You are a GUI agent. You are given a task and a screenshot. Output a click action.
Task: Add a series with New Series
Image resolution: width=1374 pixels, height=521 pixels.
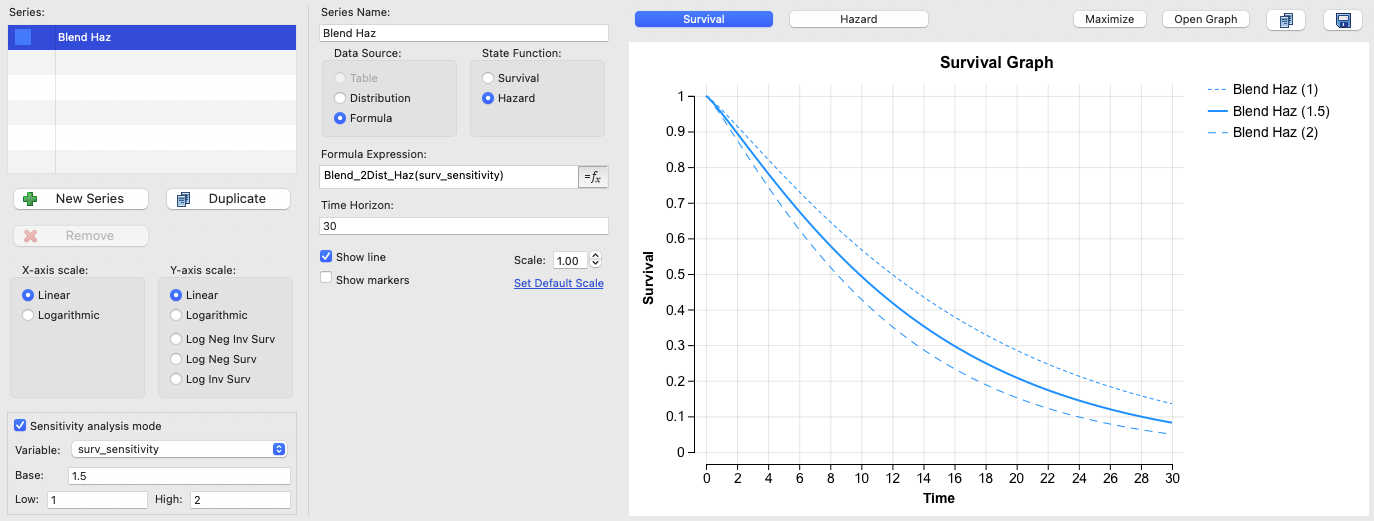81,199
